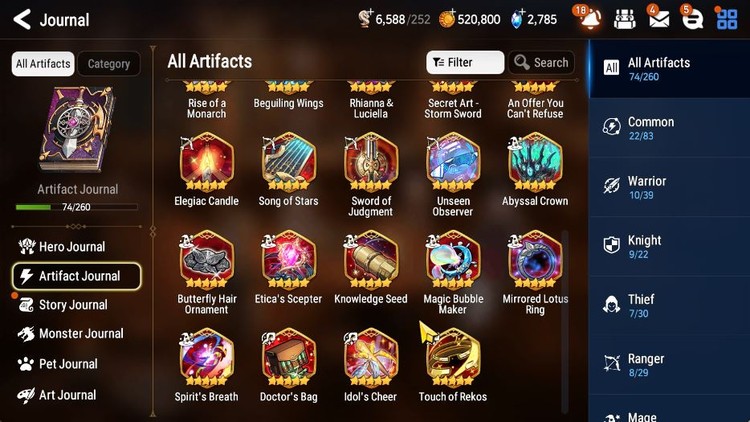
Task: Select the Thief class category
Action: coord(670,305)
